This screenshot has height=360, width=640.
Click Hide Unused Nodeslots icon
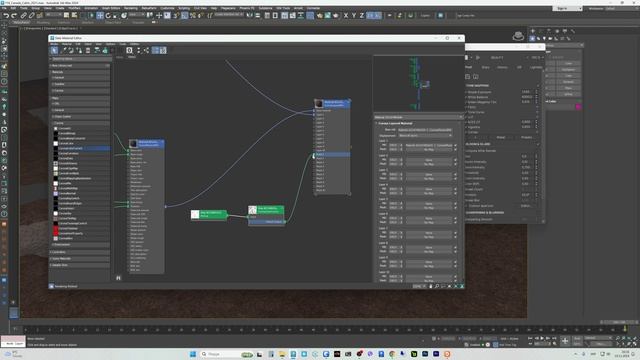105,50
